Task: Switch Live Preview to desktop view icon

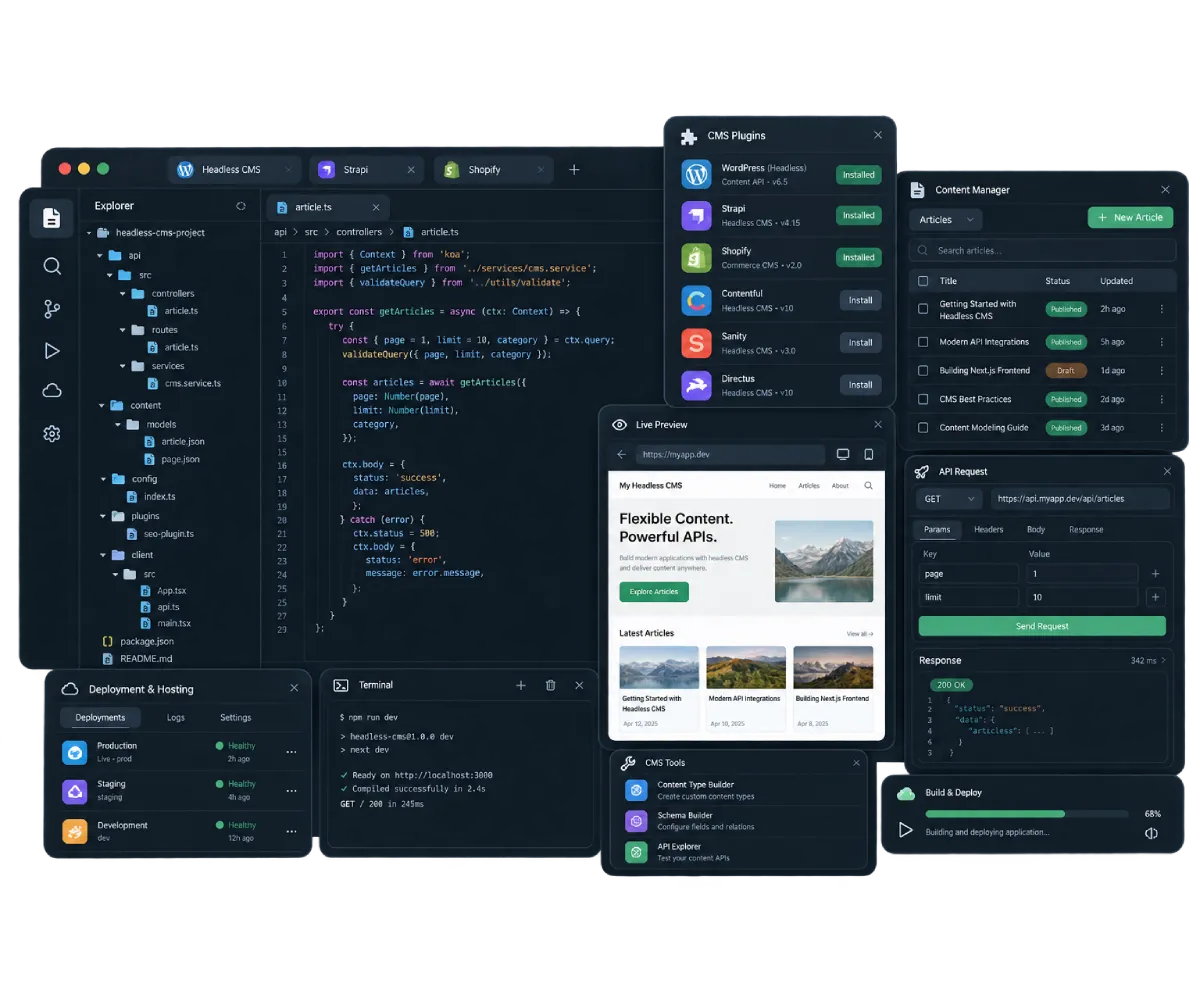Action: point(843,454)
